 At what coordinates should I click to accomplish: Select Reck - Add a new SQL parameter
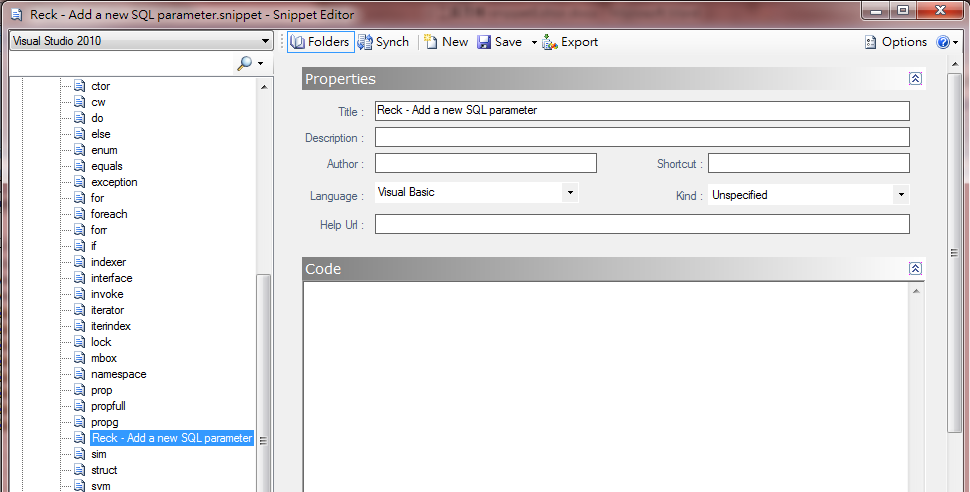coord(172,438)
